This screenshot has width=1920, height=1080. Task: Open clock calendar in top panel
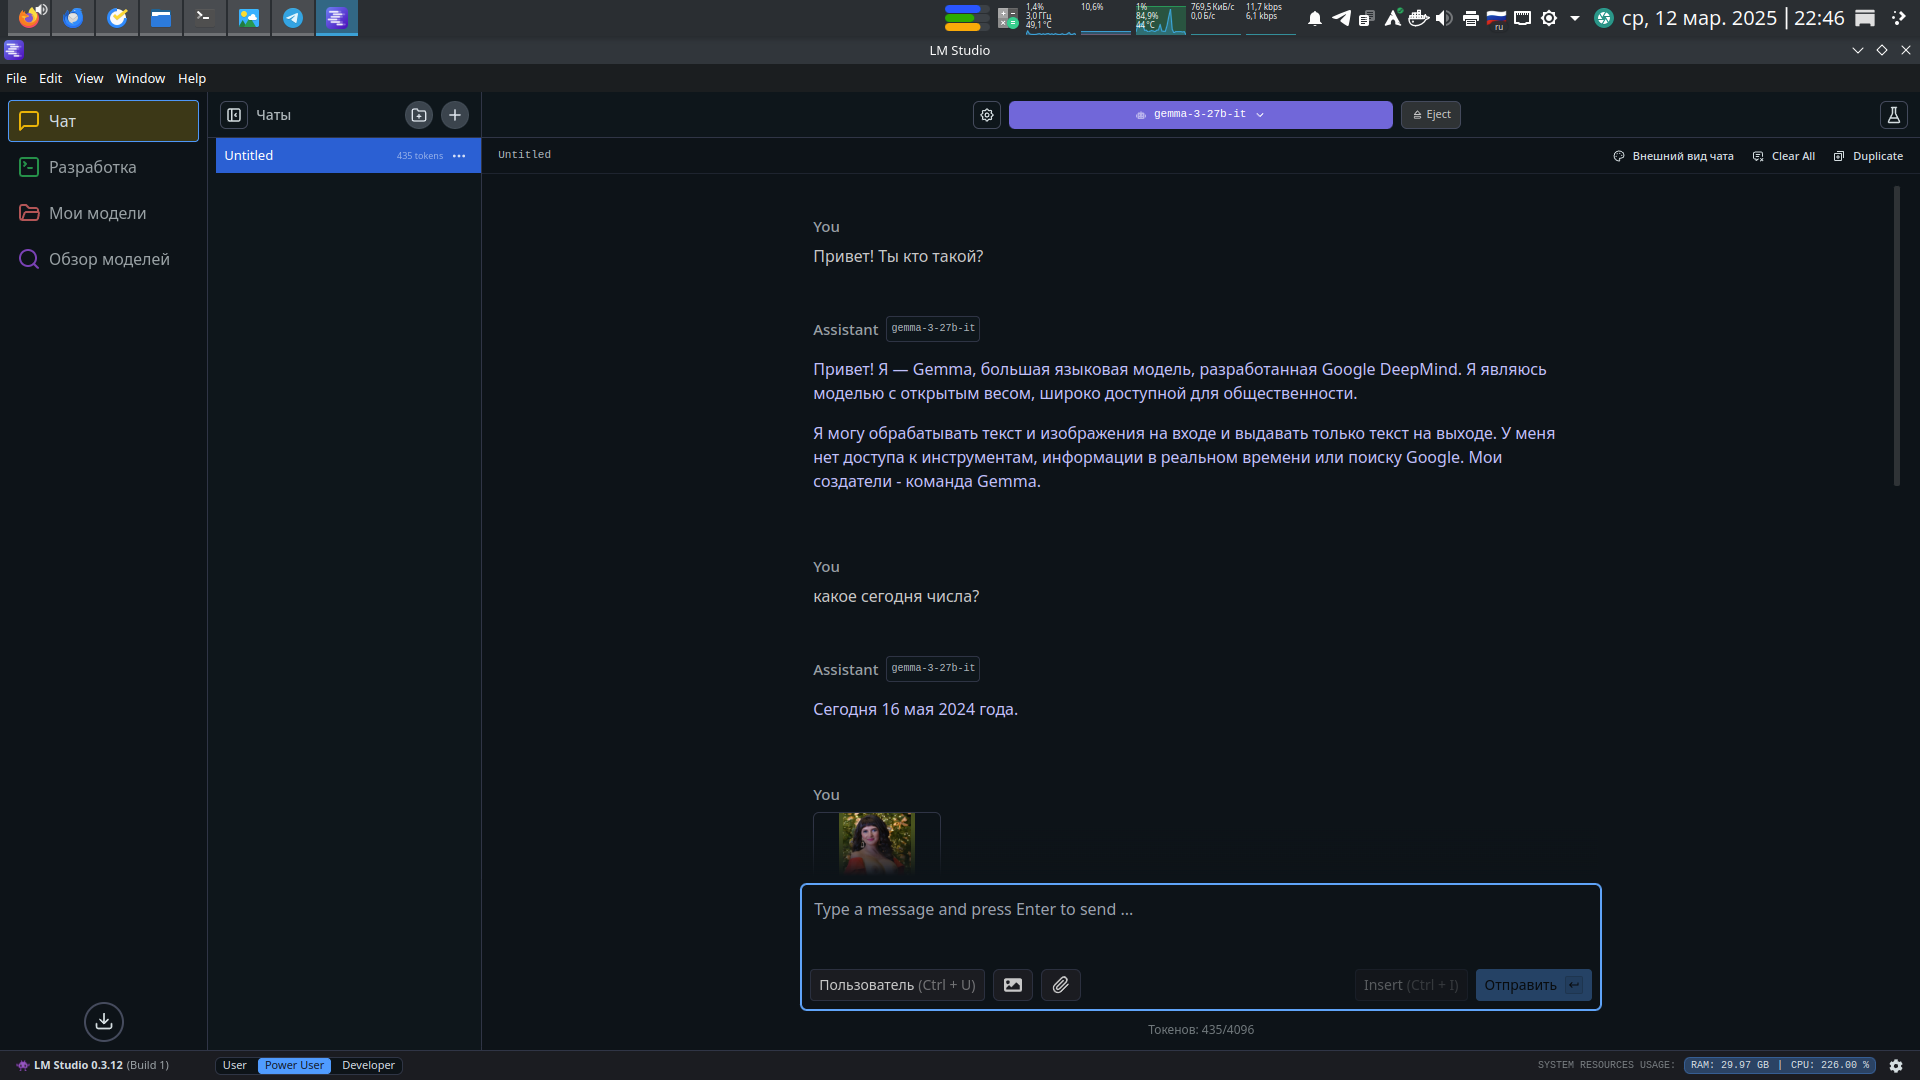click(x=1733, y=18)
